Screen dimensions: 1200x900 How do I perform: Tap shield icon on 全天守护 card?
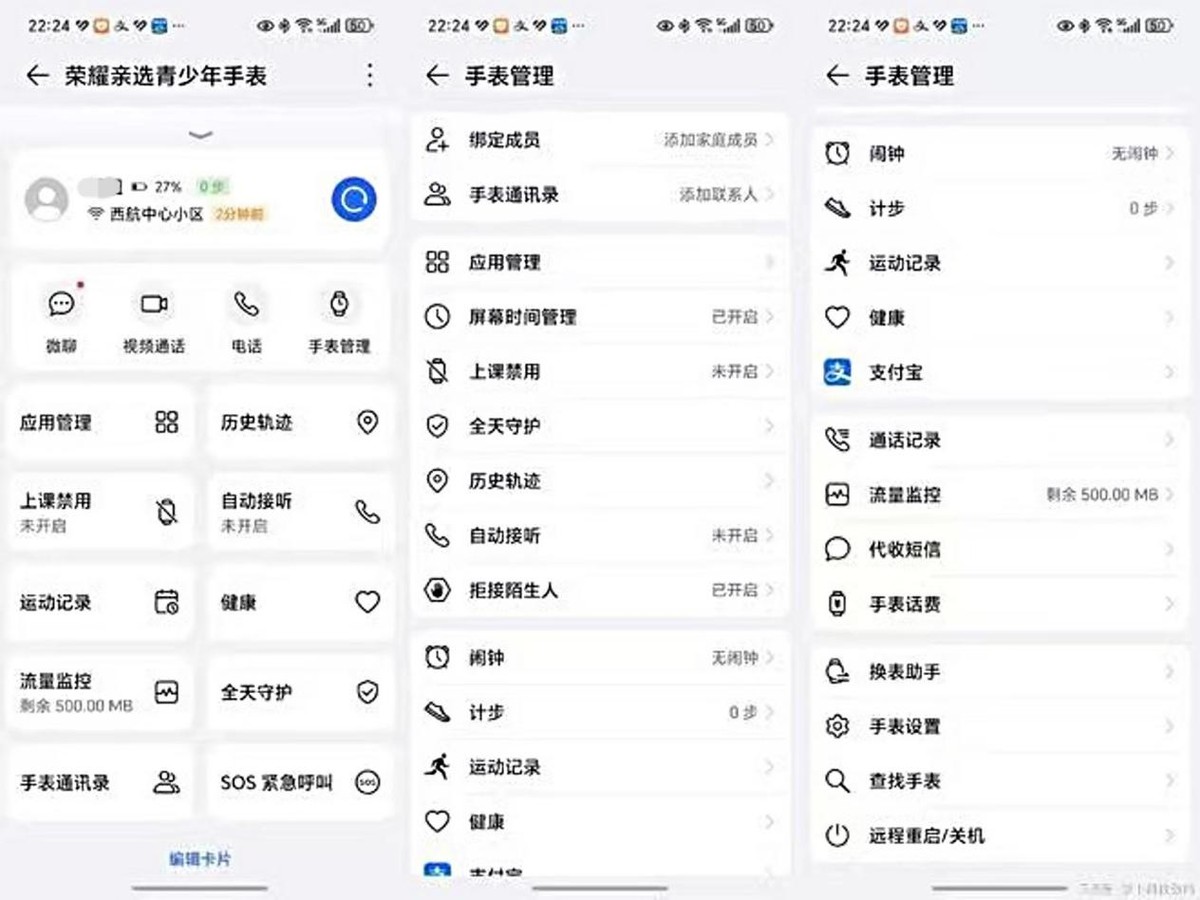point(368,692)
